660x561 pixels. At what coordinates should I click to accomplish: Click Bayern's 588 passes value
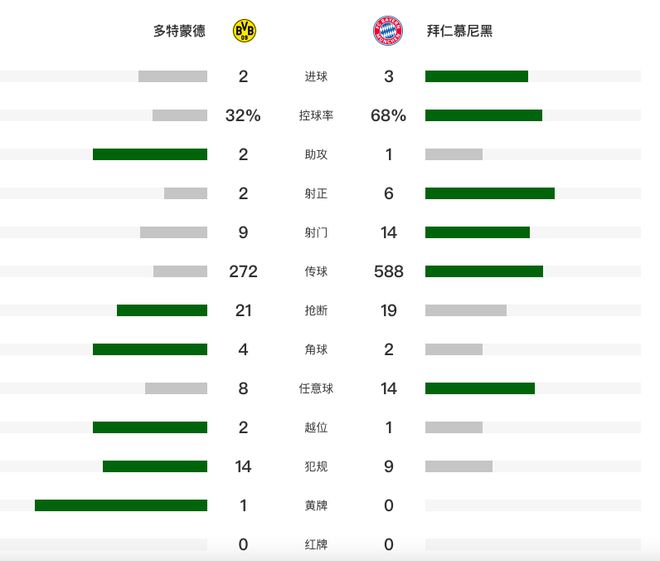click(389, 272)
